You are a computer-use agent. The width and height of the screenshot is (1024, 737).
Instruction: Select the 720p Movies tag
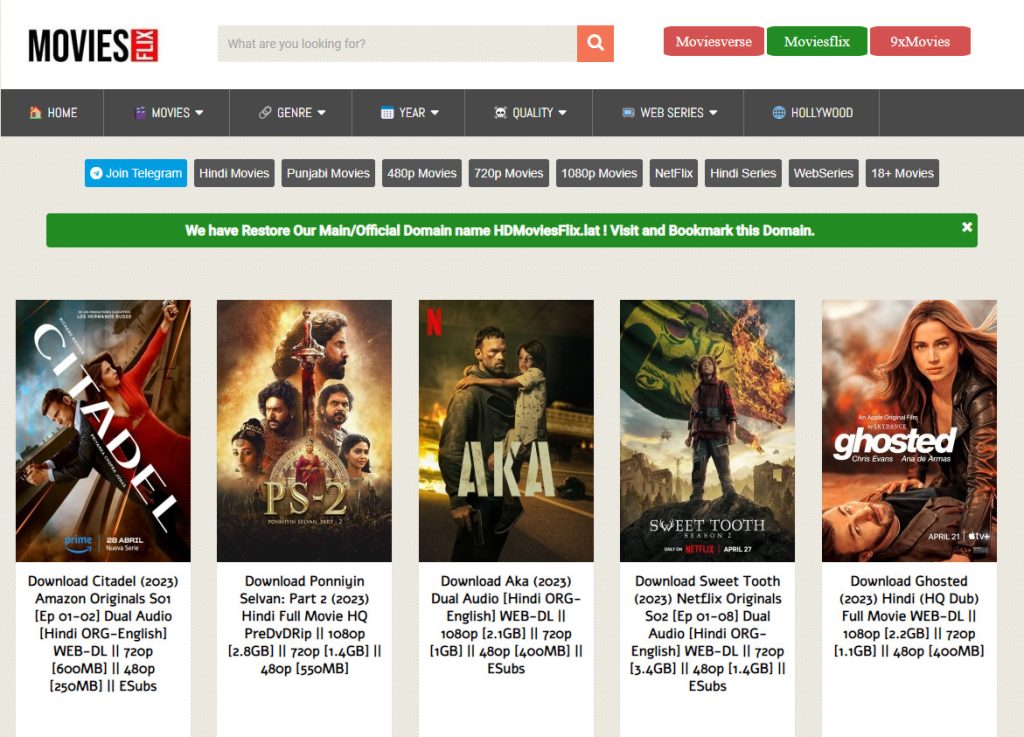[508, 173]
